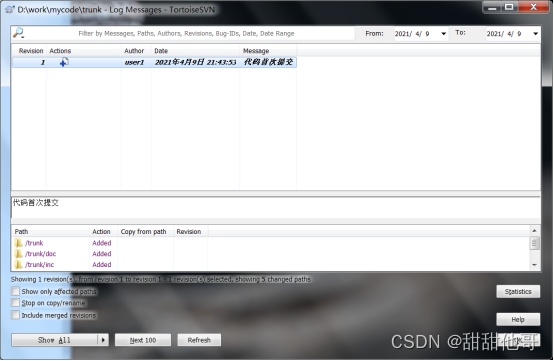Sort changed paths by Action header

pos(103,232)
